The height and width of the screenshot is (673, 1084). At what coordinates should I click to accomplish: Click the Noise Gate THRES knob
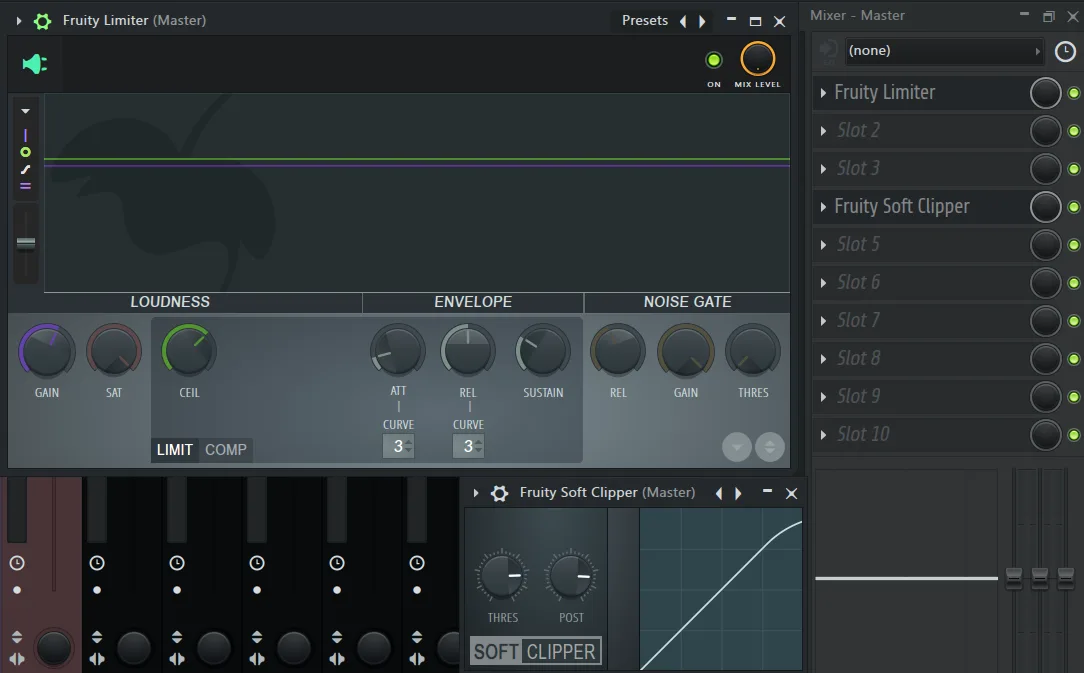click(753, 351)
